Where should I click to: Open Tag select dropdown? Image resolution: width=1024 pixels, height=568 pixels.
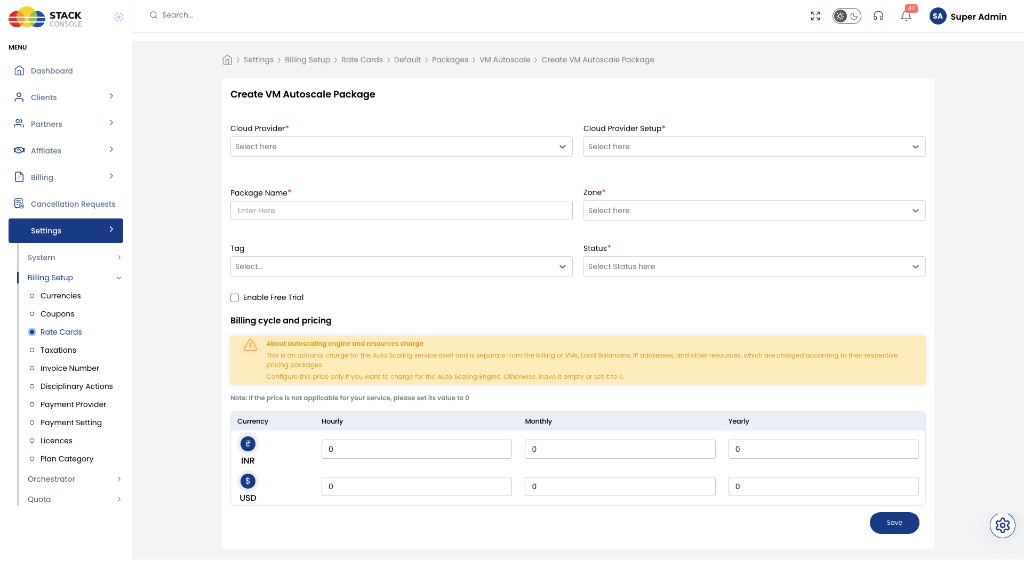401,266
